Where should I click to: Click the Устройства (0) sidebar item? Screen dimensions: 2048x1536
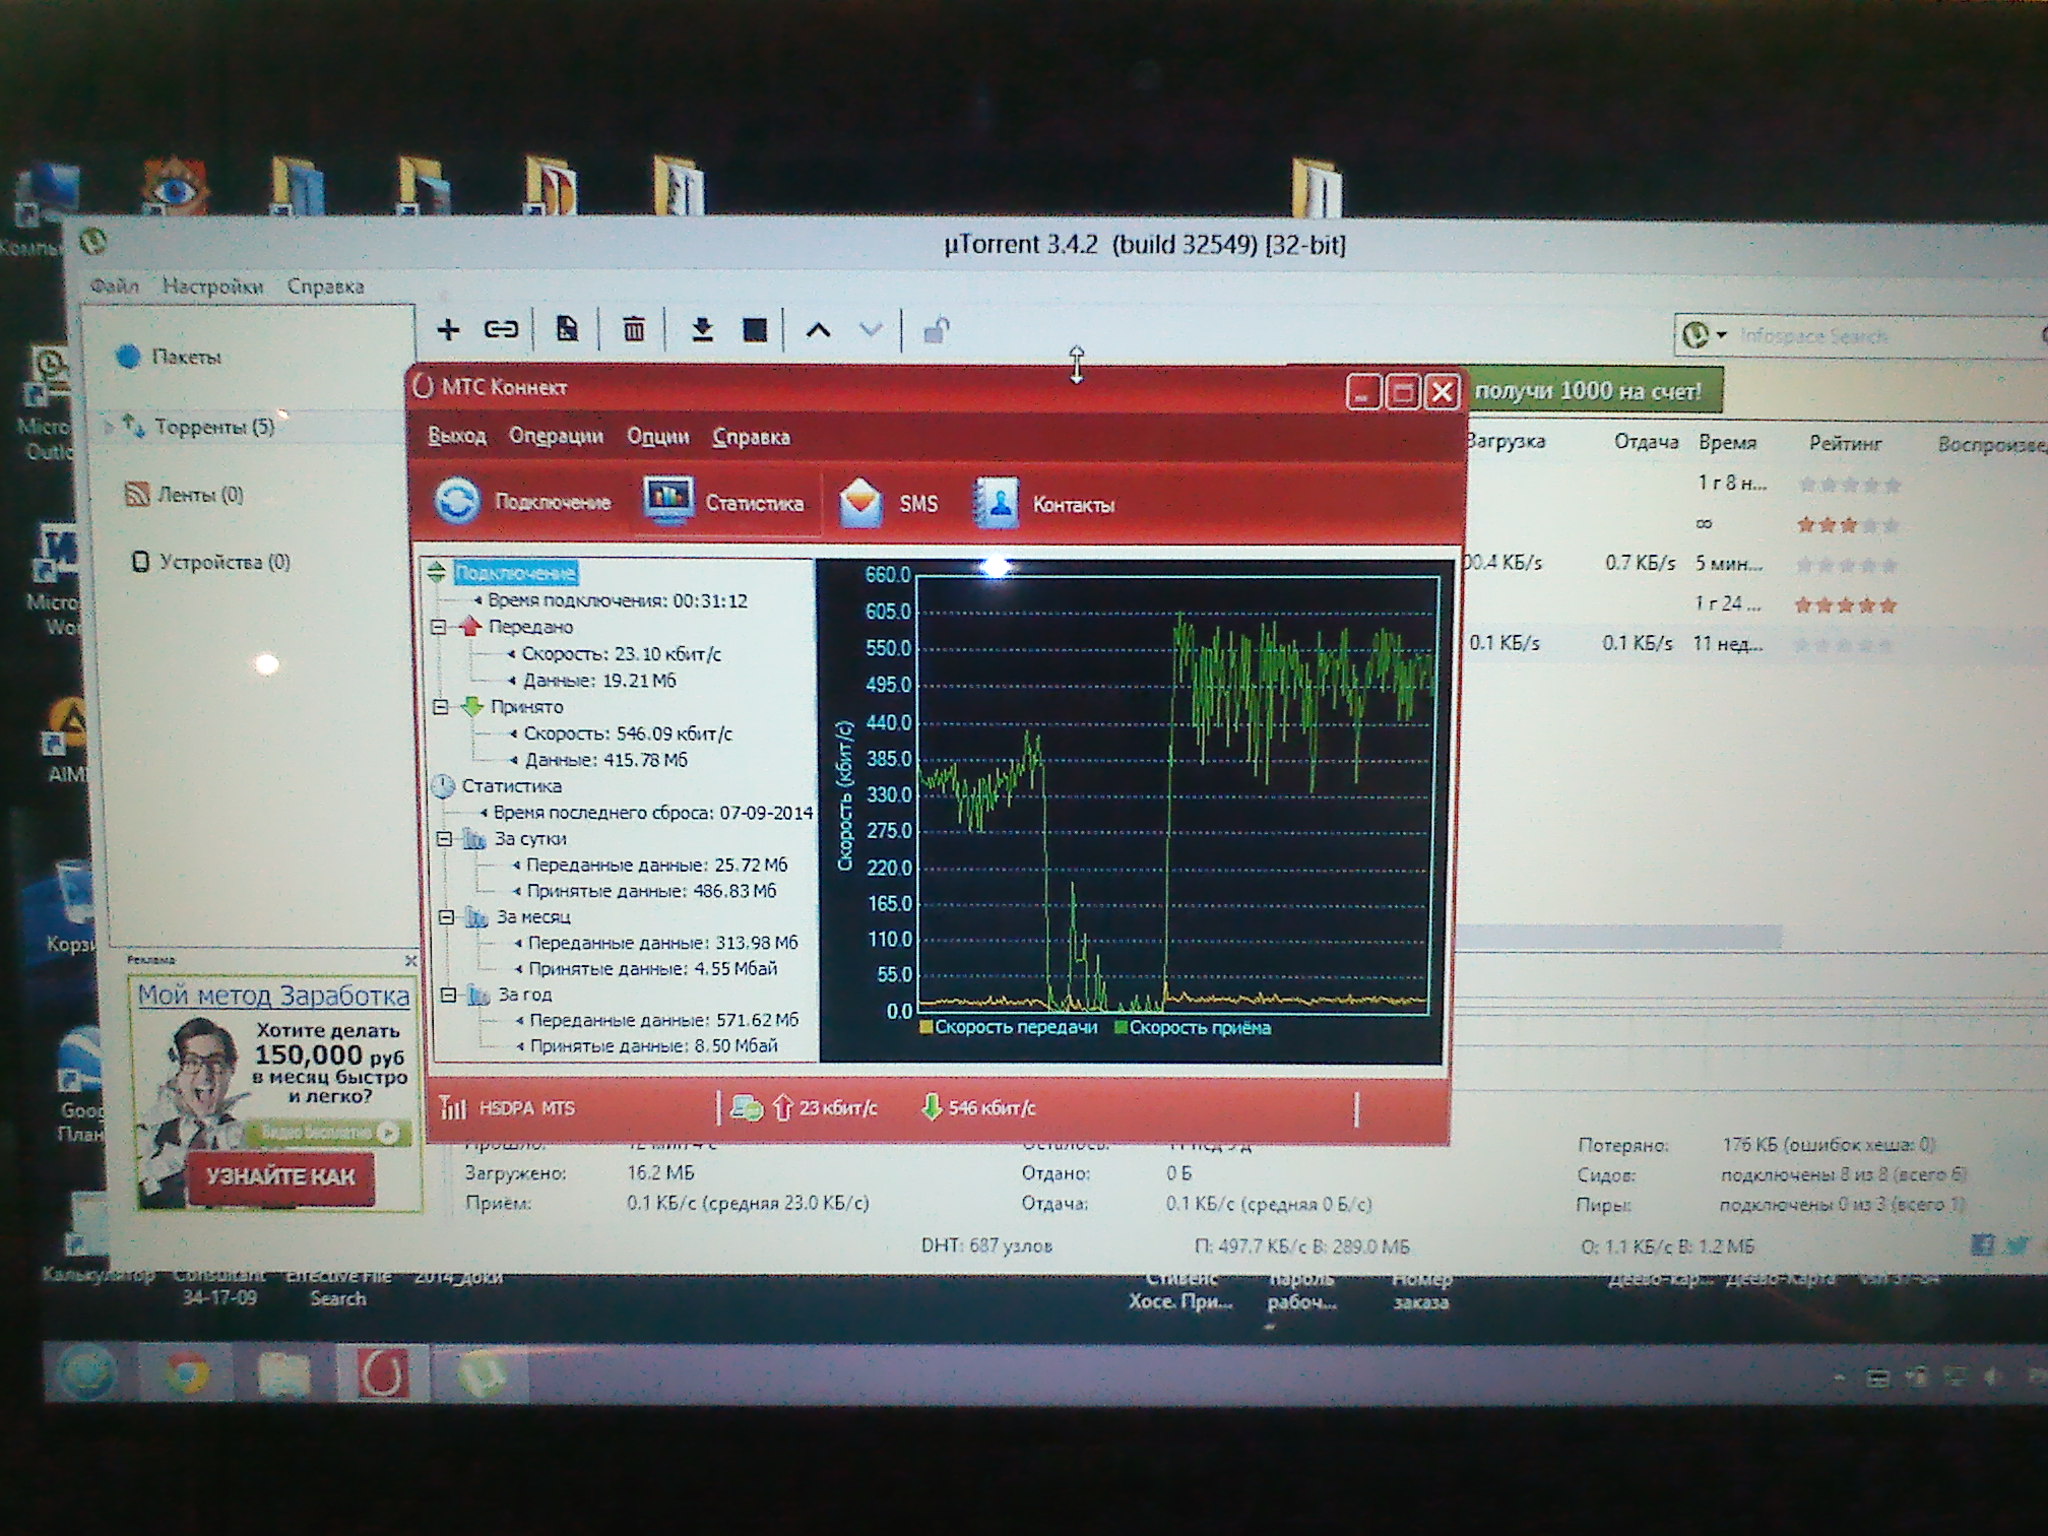pos(211,562)
